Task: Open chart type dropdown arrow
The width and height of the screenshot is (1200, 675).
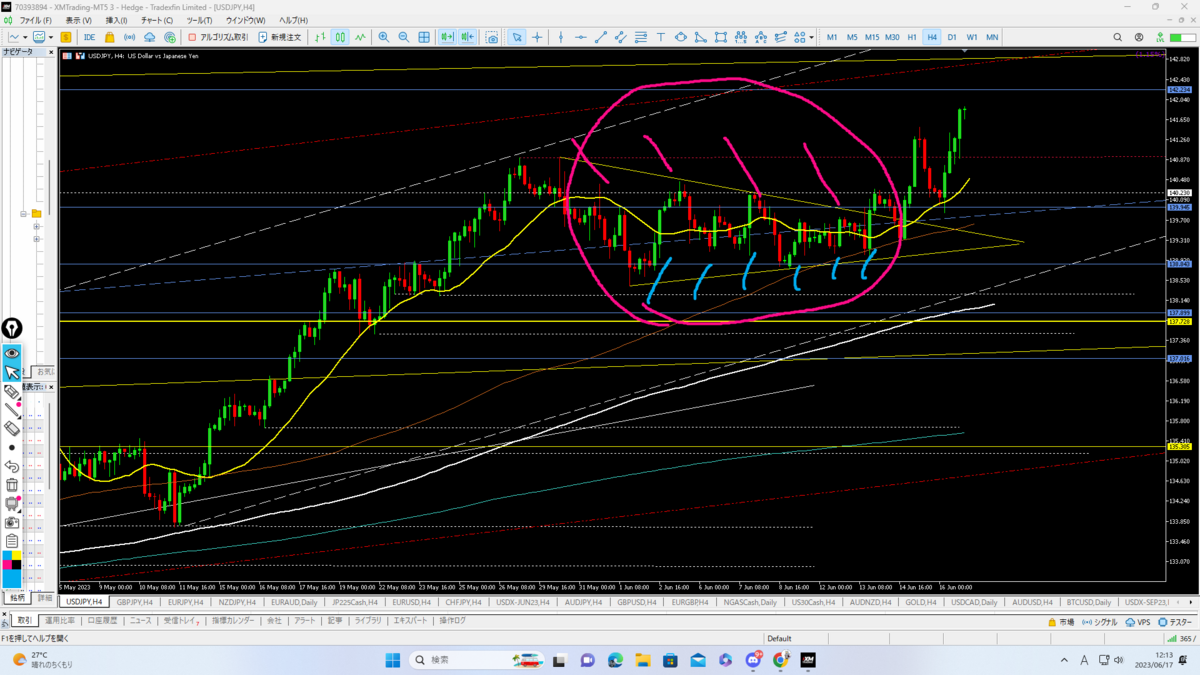Action: point(25,37)
